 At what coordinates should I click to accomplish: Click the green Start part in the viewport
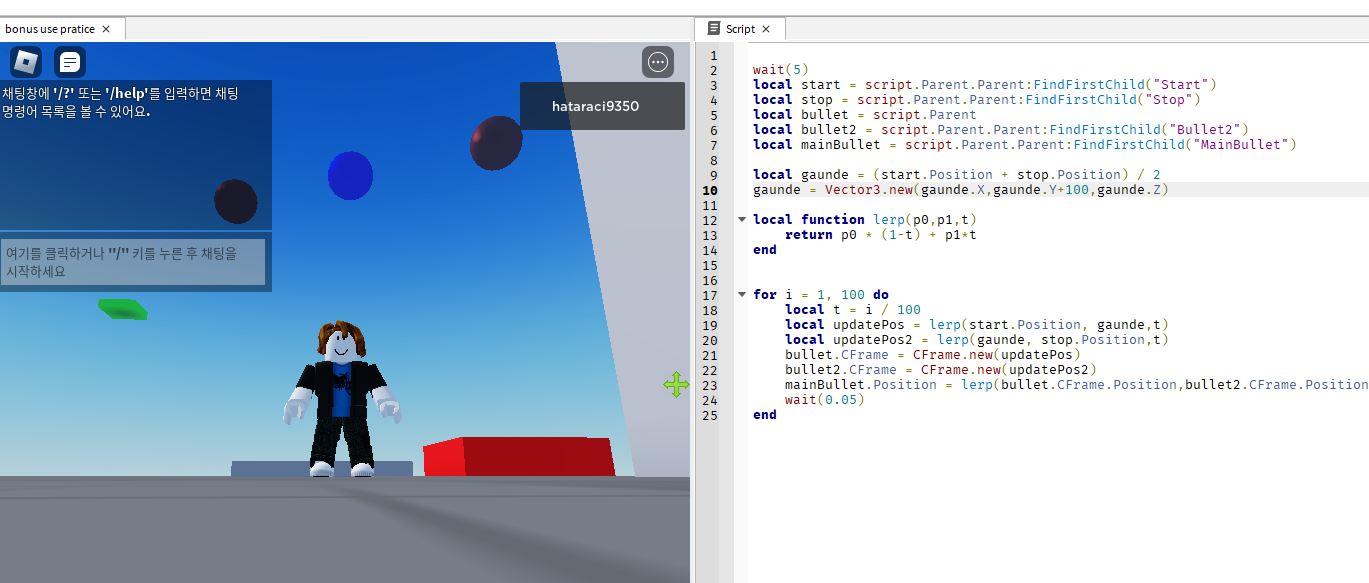(x=122, y=309)
